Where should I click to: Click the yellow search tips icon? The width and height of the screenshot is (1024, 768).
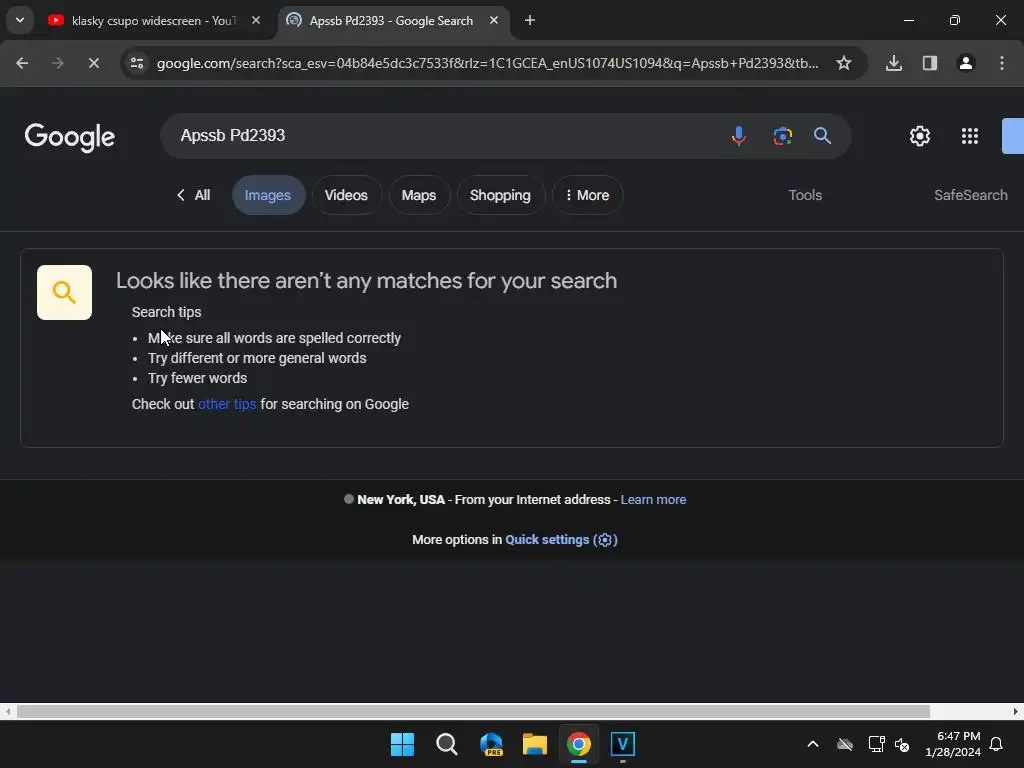64,293
